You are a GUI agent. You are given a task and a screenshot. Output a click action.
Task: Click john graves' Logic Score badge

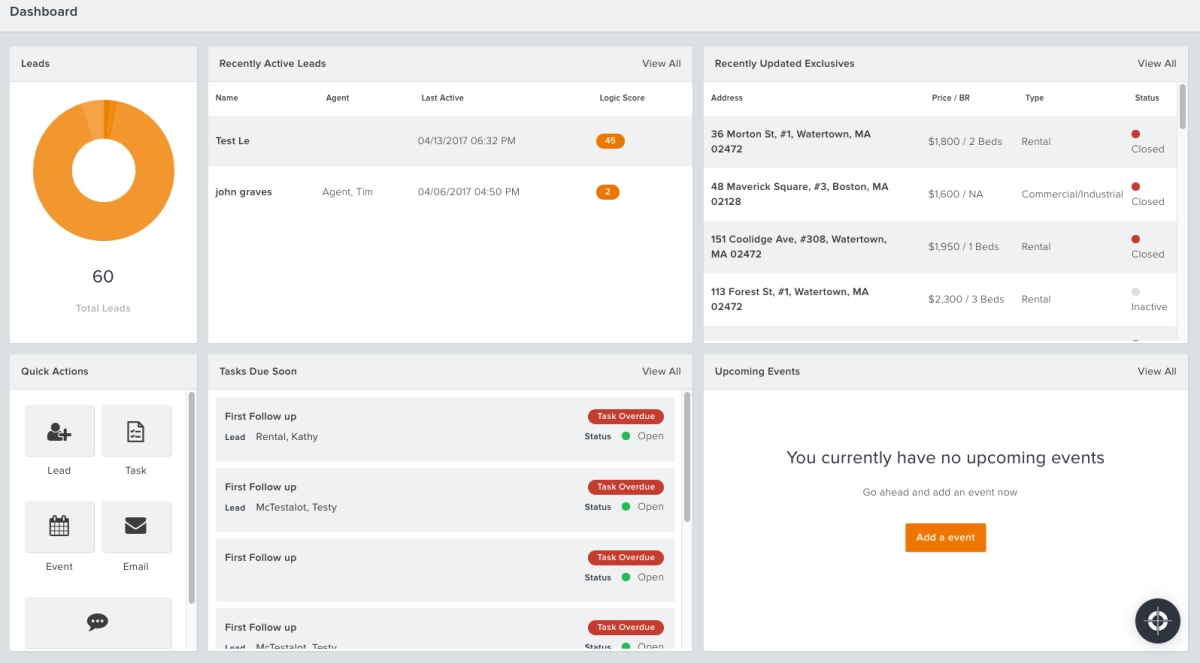click(607, 191)
